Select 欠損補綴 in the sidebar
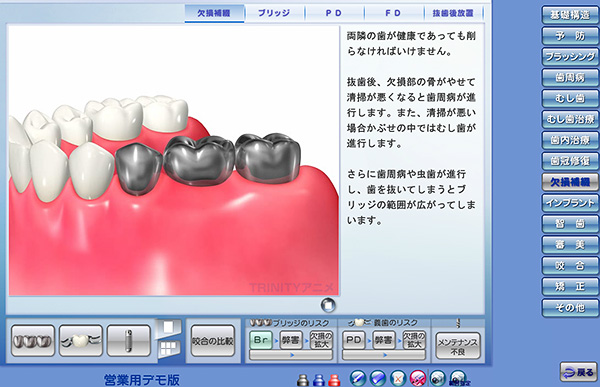Viewport: 600px width, 387px height. pos(570,182)
